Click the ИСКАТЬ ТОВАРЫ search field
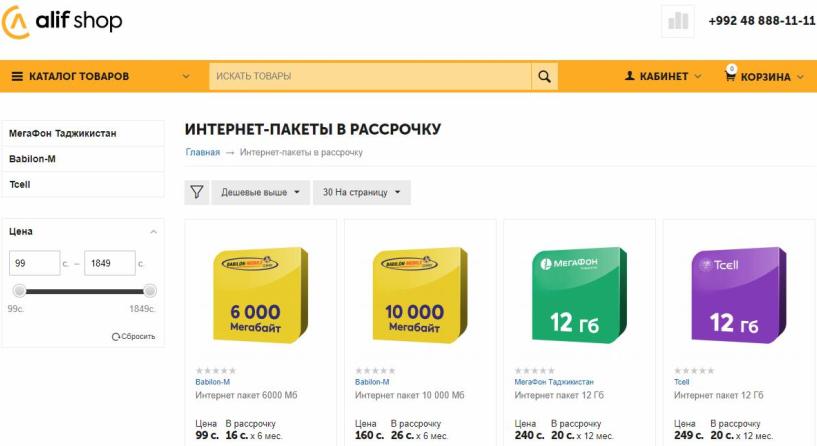 click(369, 76)
